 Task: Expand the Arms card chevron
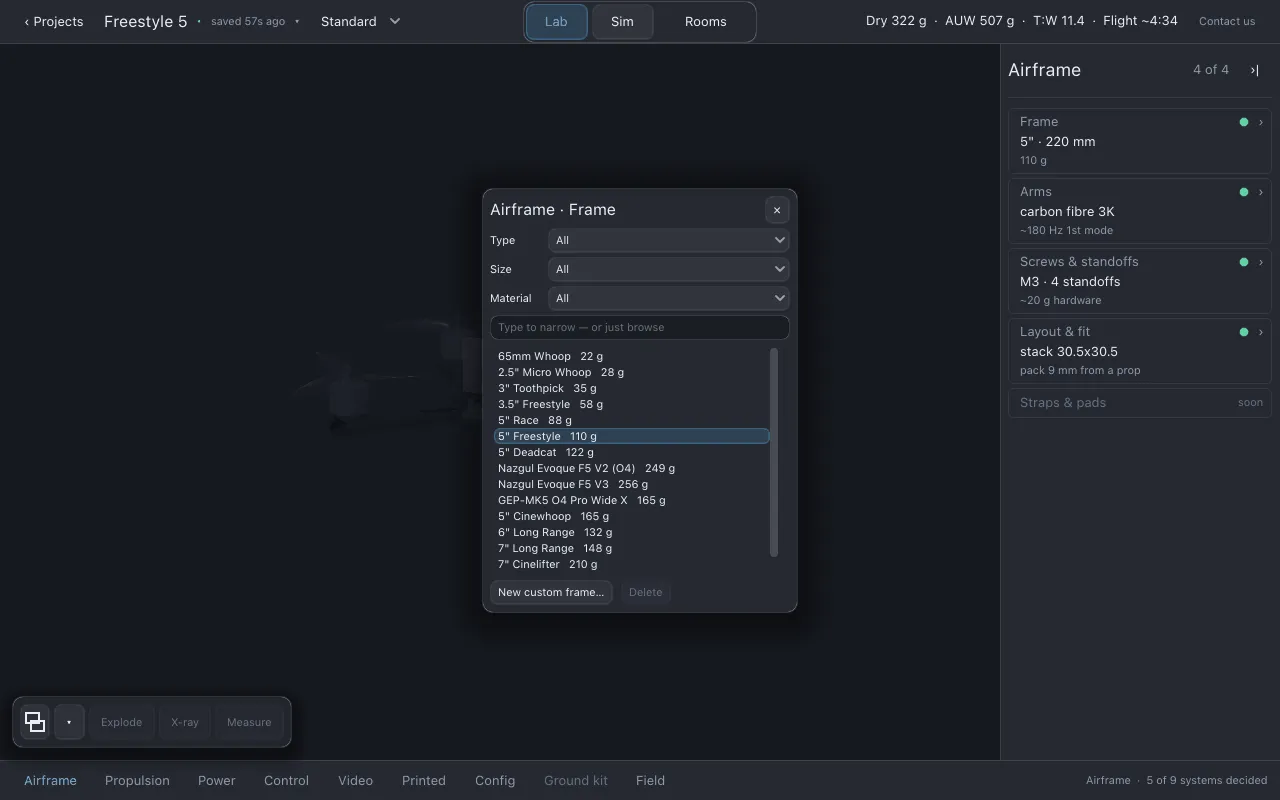point(1261,192)
